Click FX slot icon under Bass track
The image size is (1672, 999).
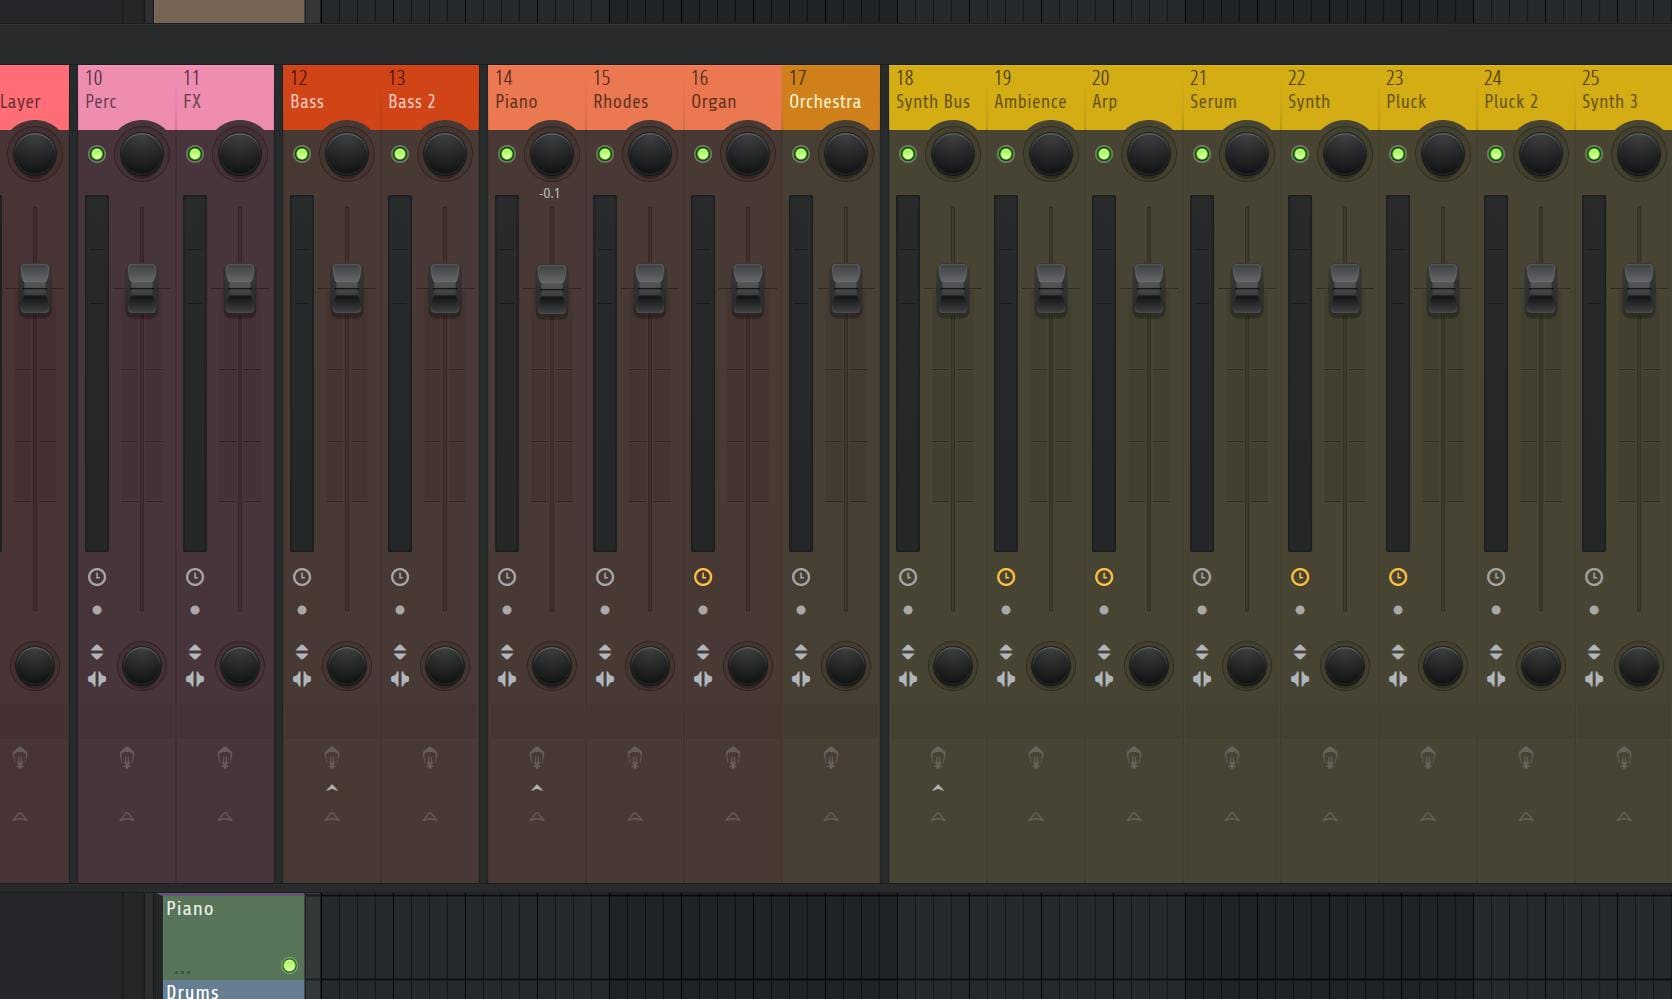point(332,758)
